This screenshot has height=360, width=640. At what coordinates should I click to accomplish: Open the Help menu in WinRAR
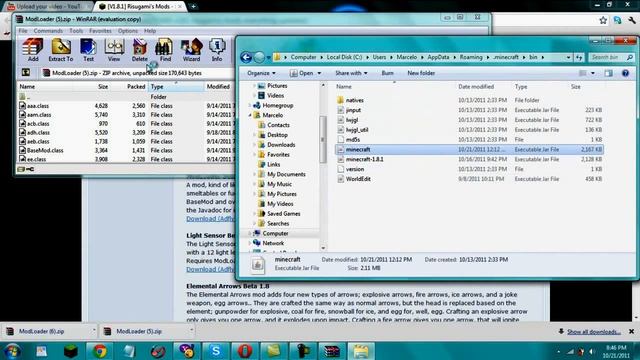150,31
